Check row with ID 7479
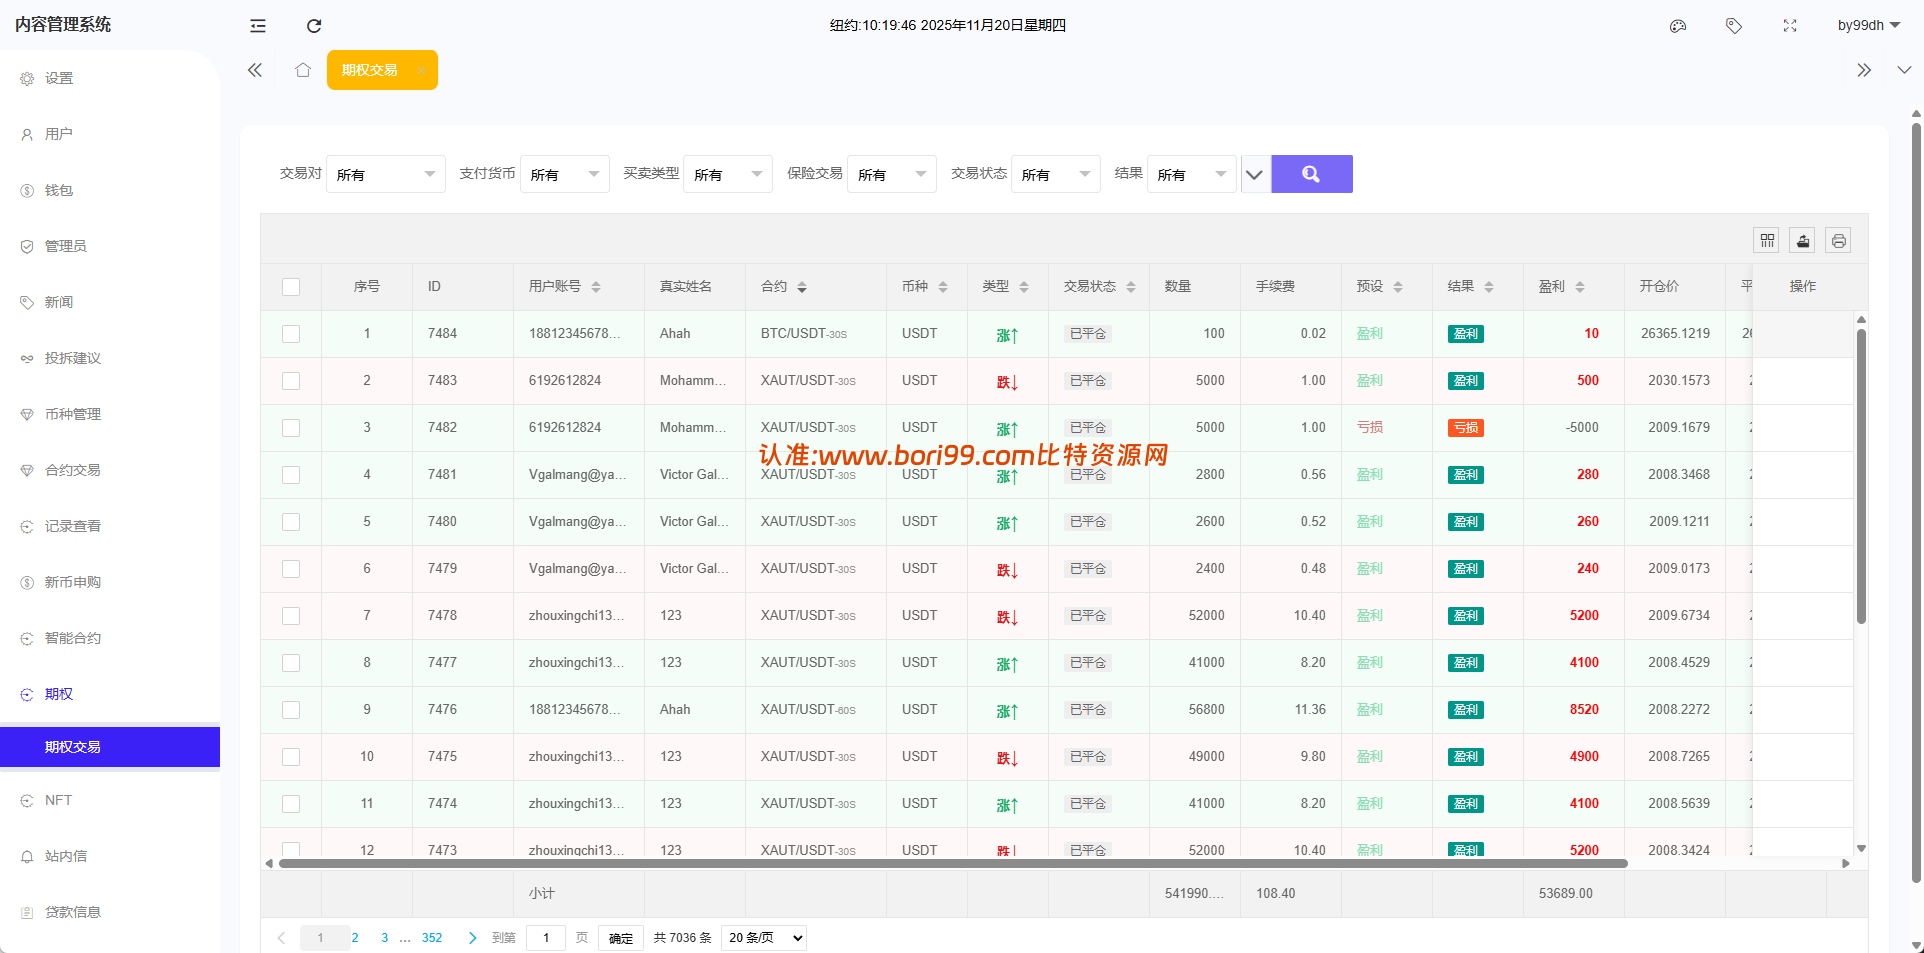The image size is (1924, 953). click(x=291, y=569)
